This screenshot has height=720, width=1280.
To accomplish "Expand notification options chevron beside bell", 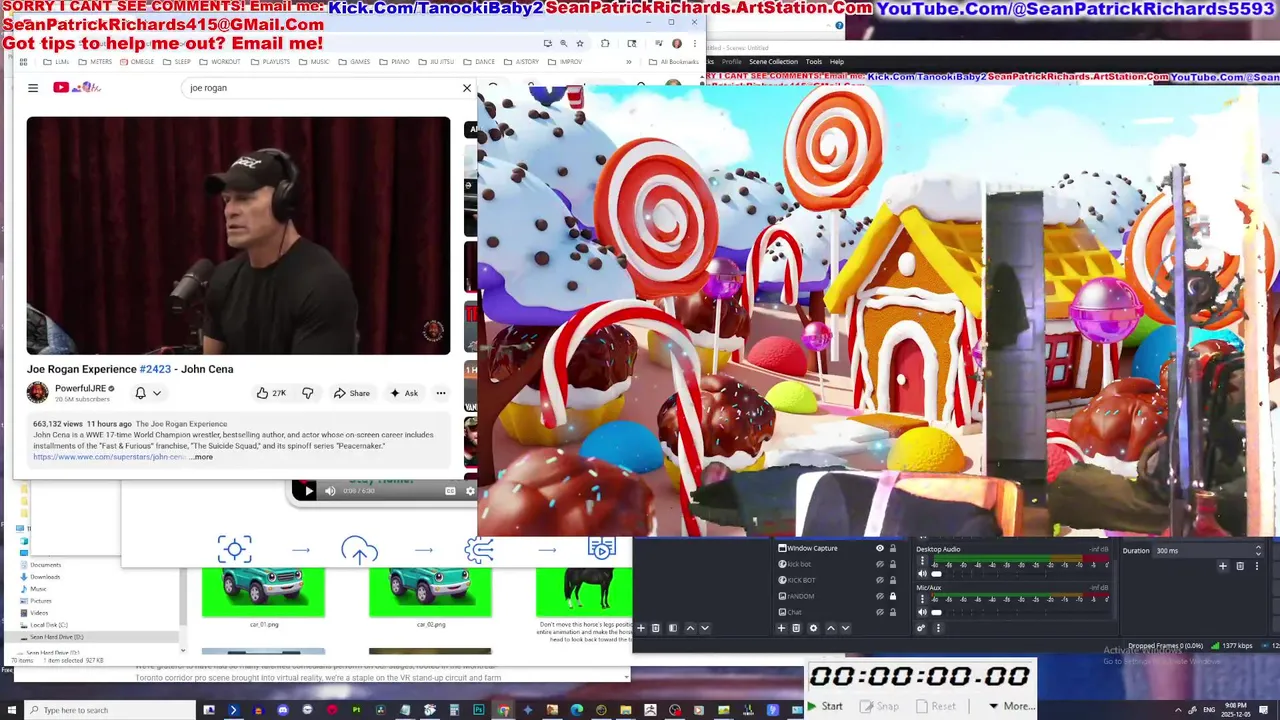I will 157,393.
